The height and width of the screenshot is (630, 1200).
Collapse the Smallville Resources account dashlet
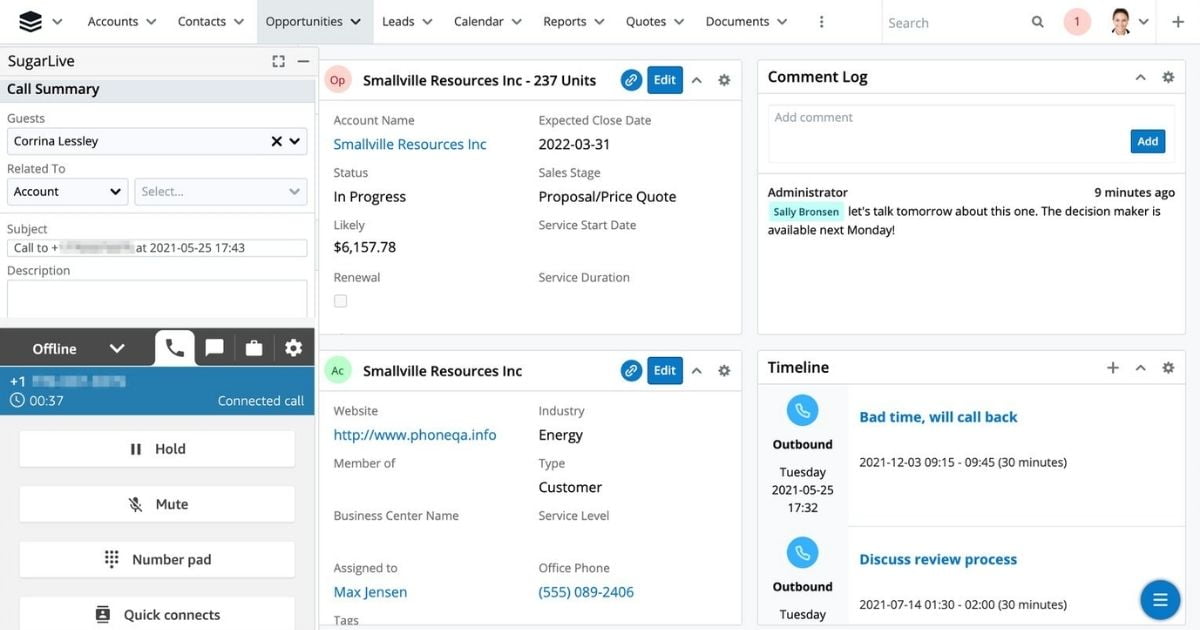coord(697,370)
